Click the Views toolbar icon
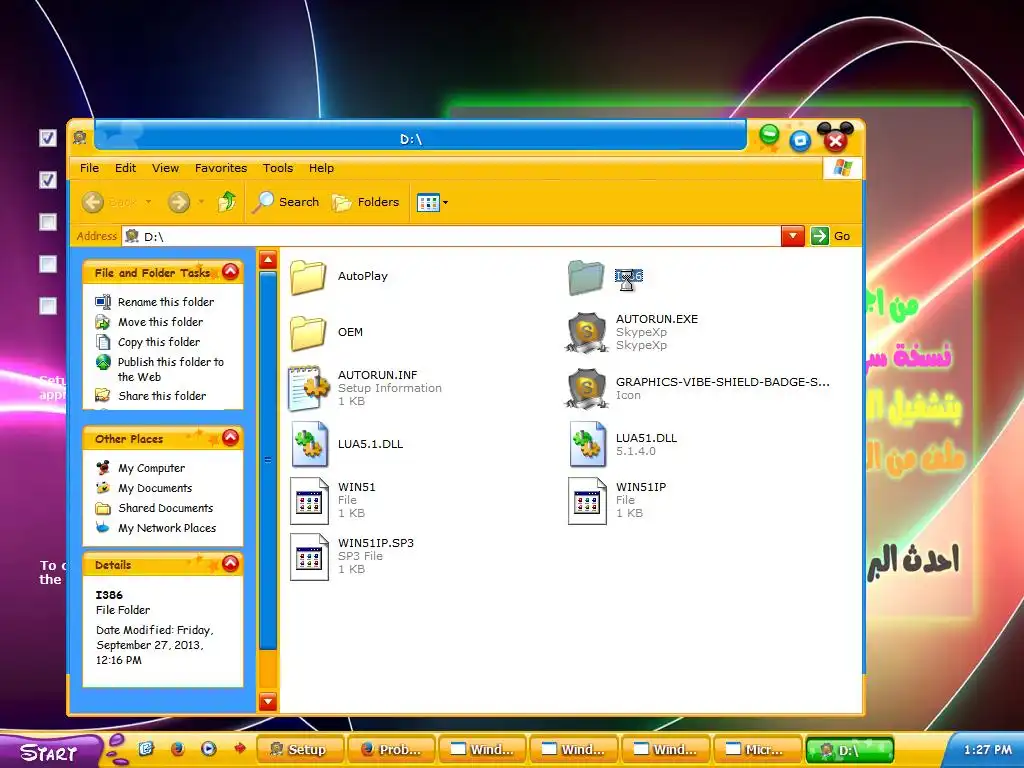This screenshot has width=1024, height=768. click(x=428, y=202)
